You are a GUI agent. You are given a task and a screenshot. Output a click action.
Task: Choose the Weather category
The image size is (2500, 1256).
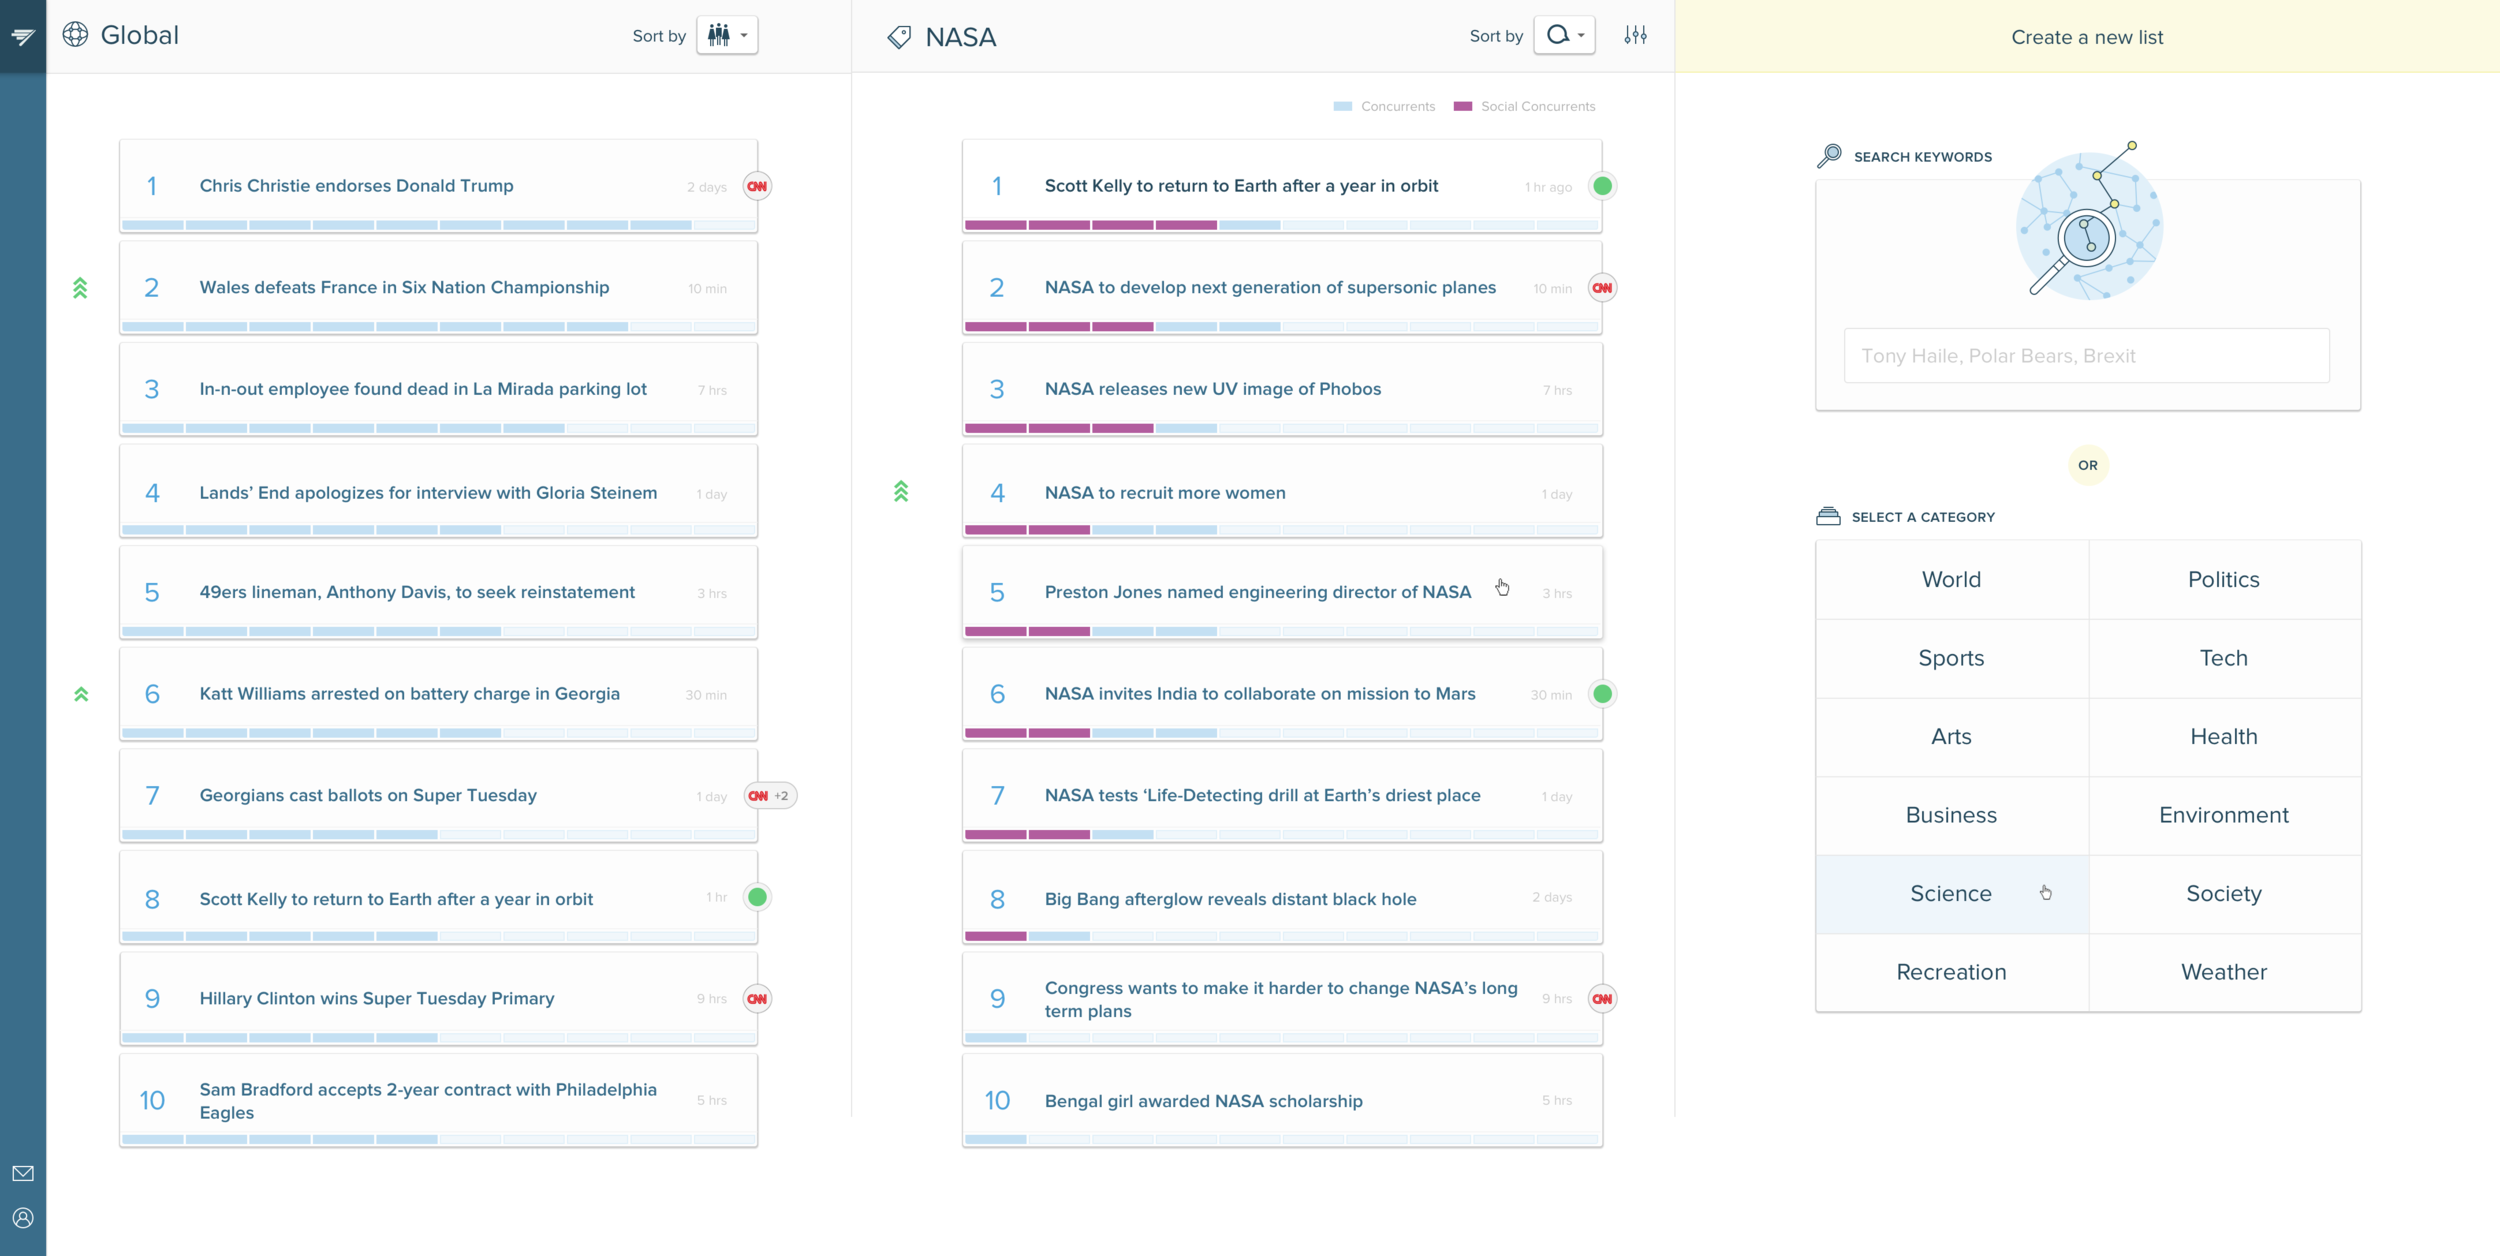2223,972
